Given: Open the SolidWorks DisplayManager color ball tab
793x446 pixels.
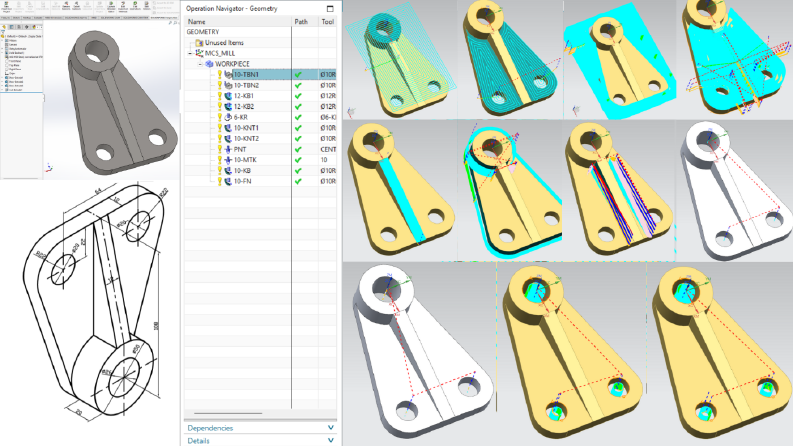Looking at the screenshot, I should tap(34, 27).
